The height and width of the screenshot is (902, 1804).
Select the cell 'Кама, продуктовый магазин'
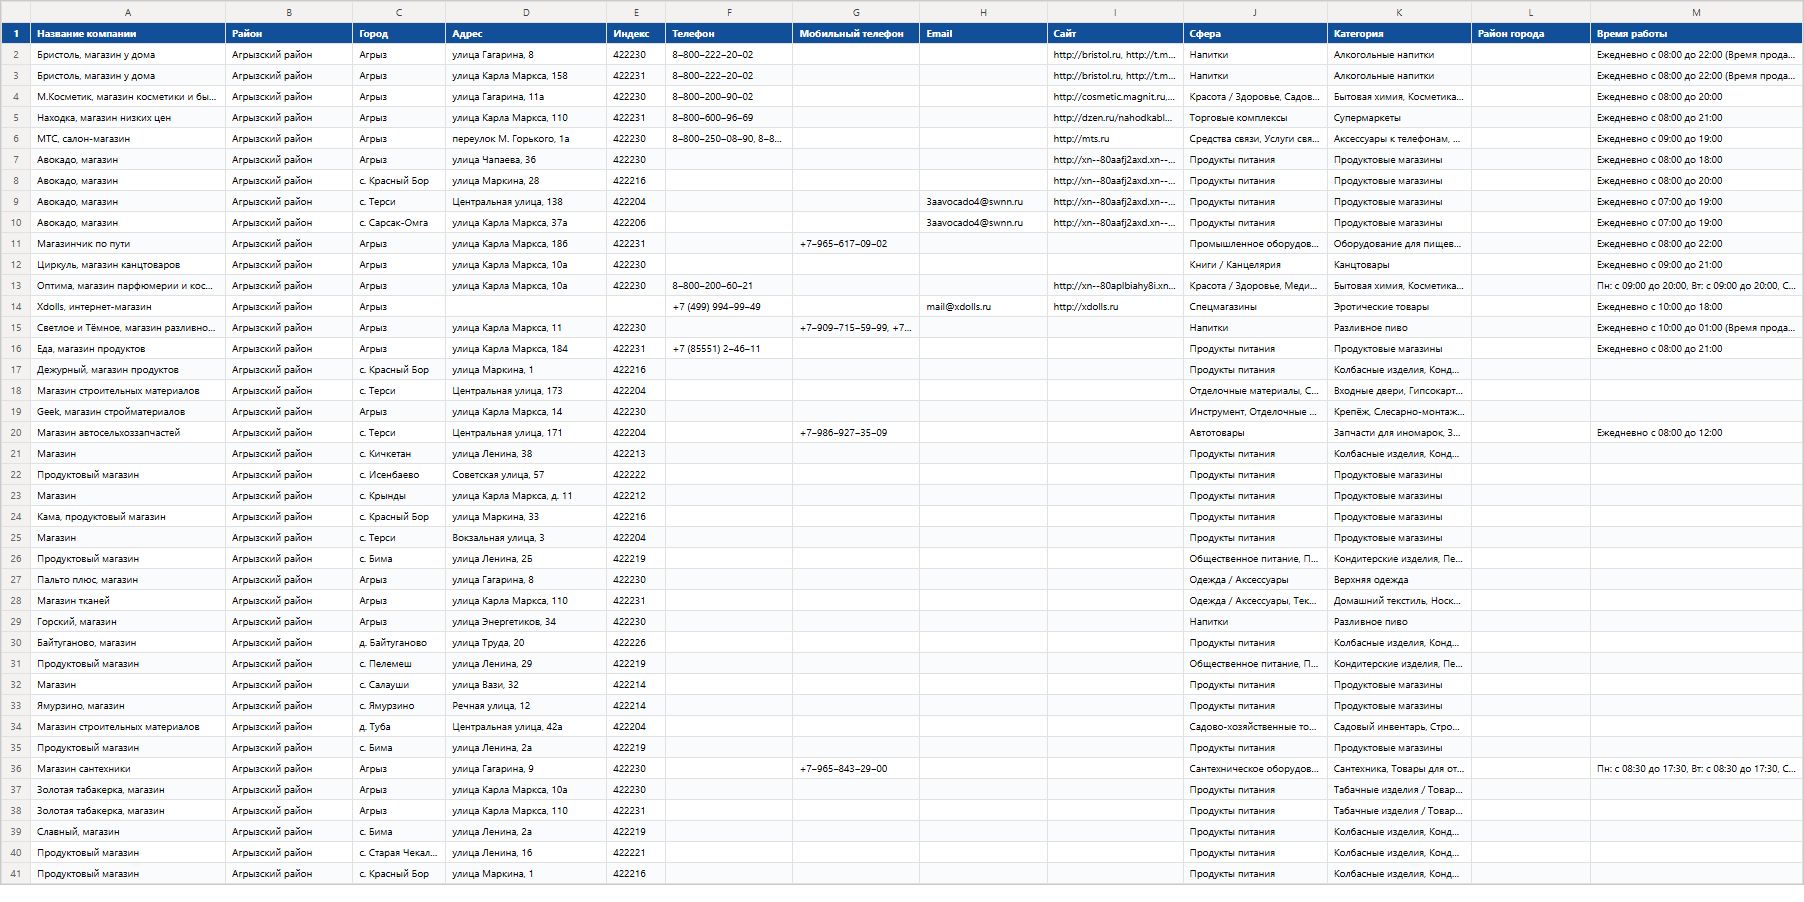pos(128,517)
